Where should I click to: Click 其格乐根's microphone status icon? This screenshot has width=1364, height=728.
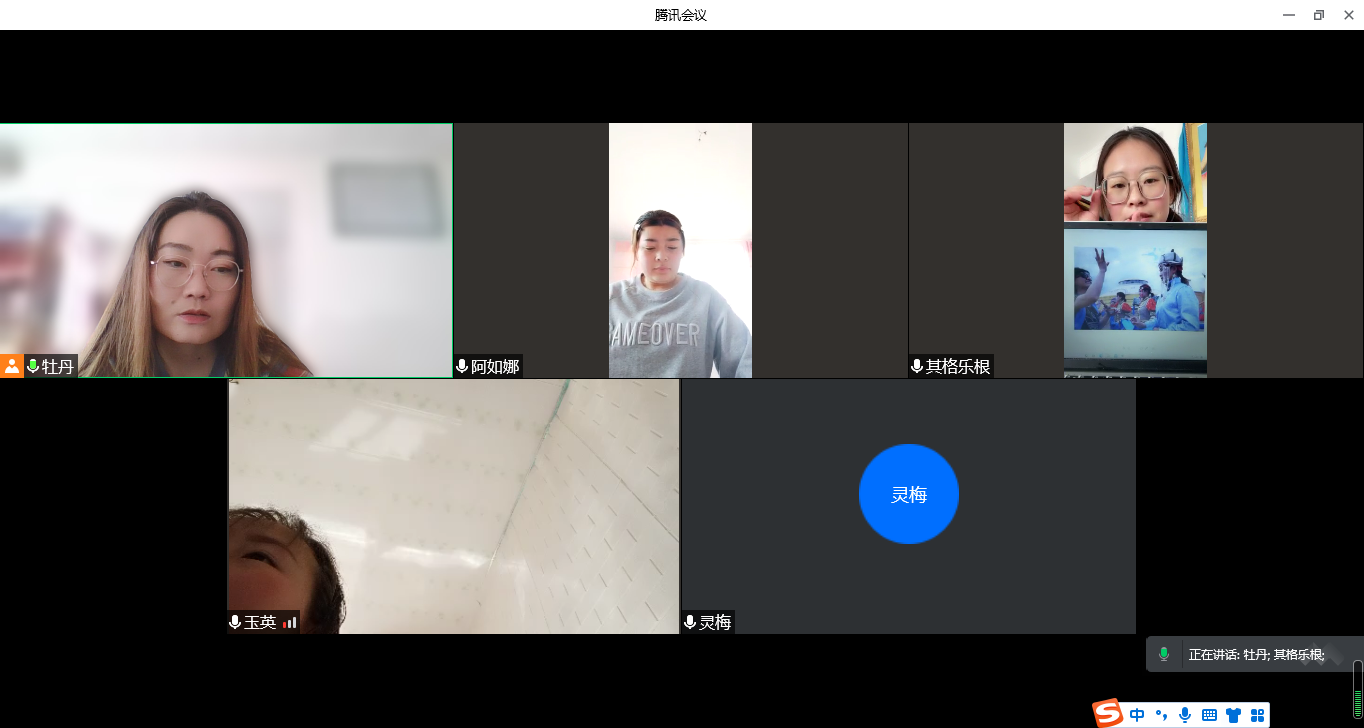[x=917, y=366]
